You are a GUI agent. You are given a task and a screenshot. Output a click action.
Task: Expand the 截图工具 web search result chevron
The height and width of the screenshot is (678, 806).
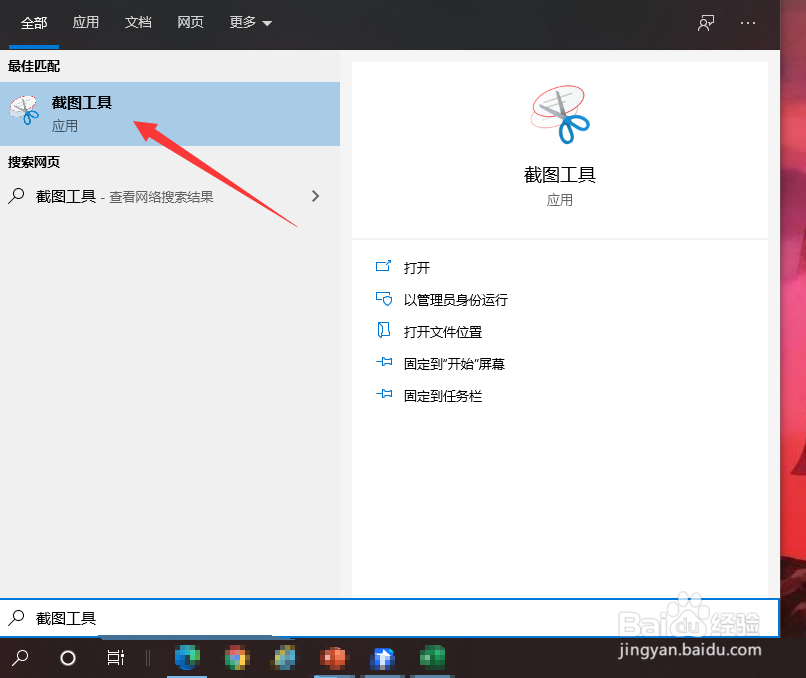click(x=316, y=196)
